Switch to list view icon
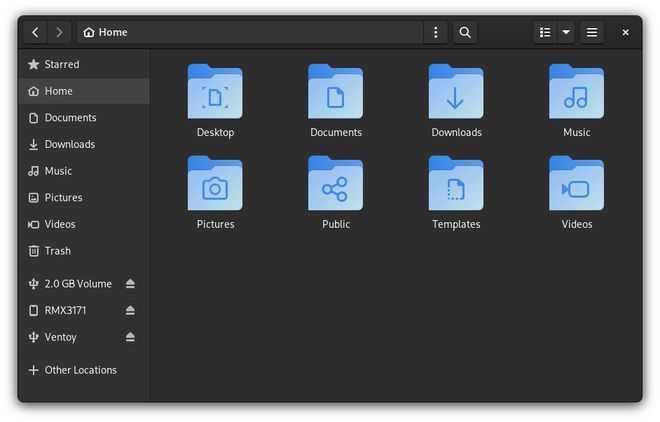660x422 pixels. [545, 32]
